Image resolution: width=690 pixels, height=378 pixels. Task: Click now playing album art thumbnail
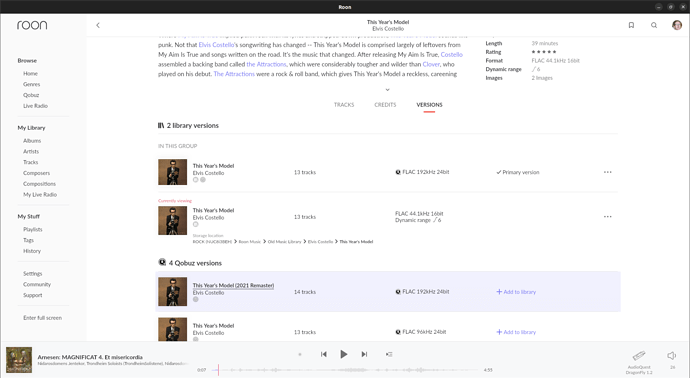pos(19,360)
